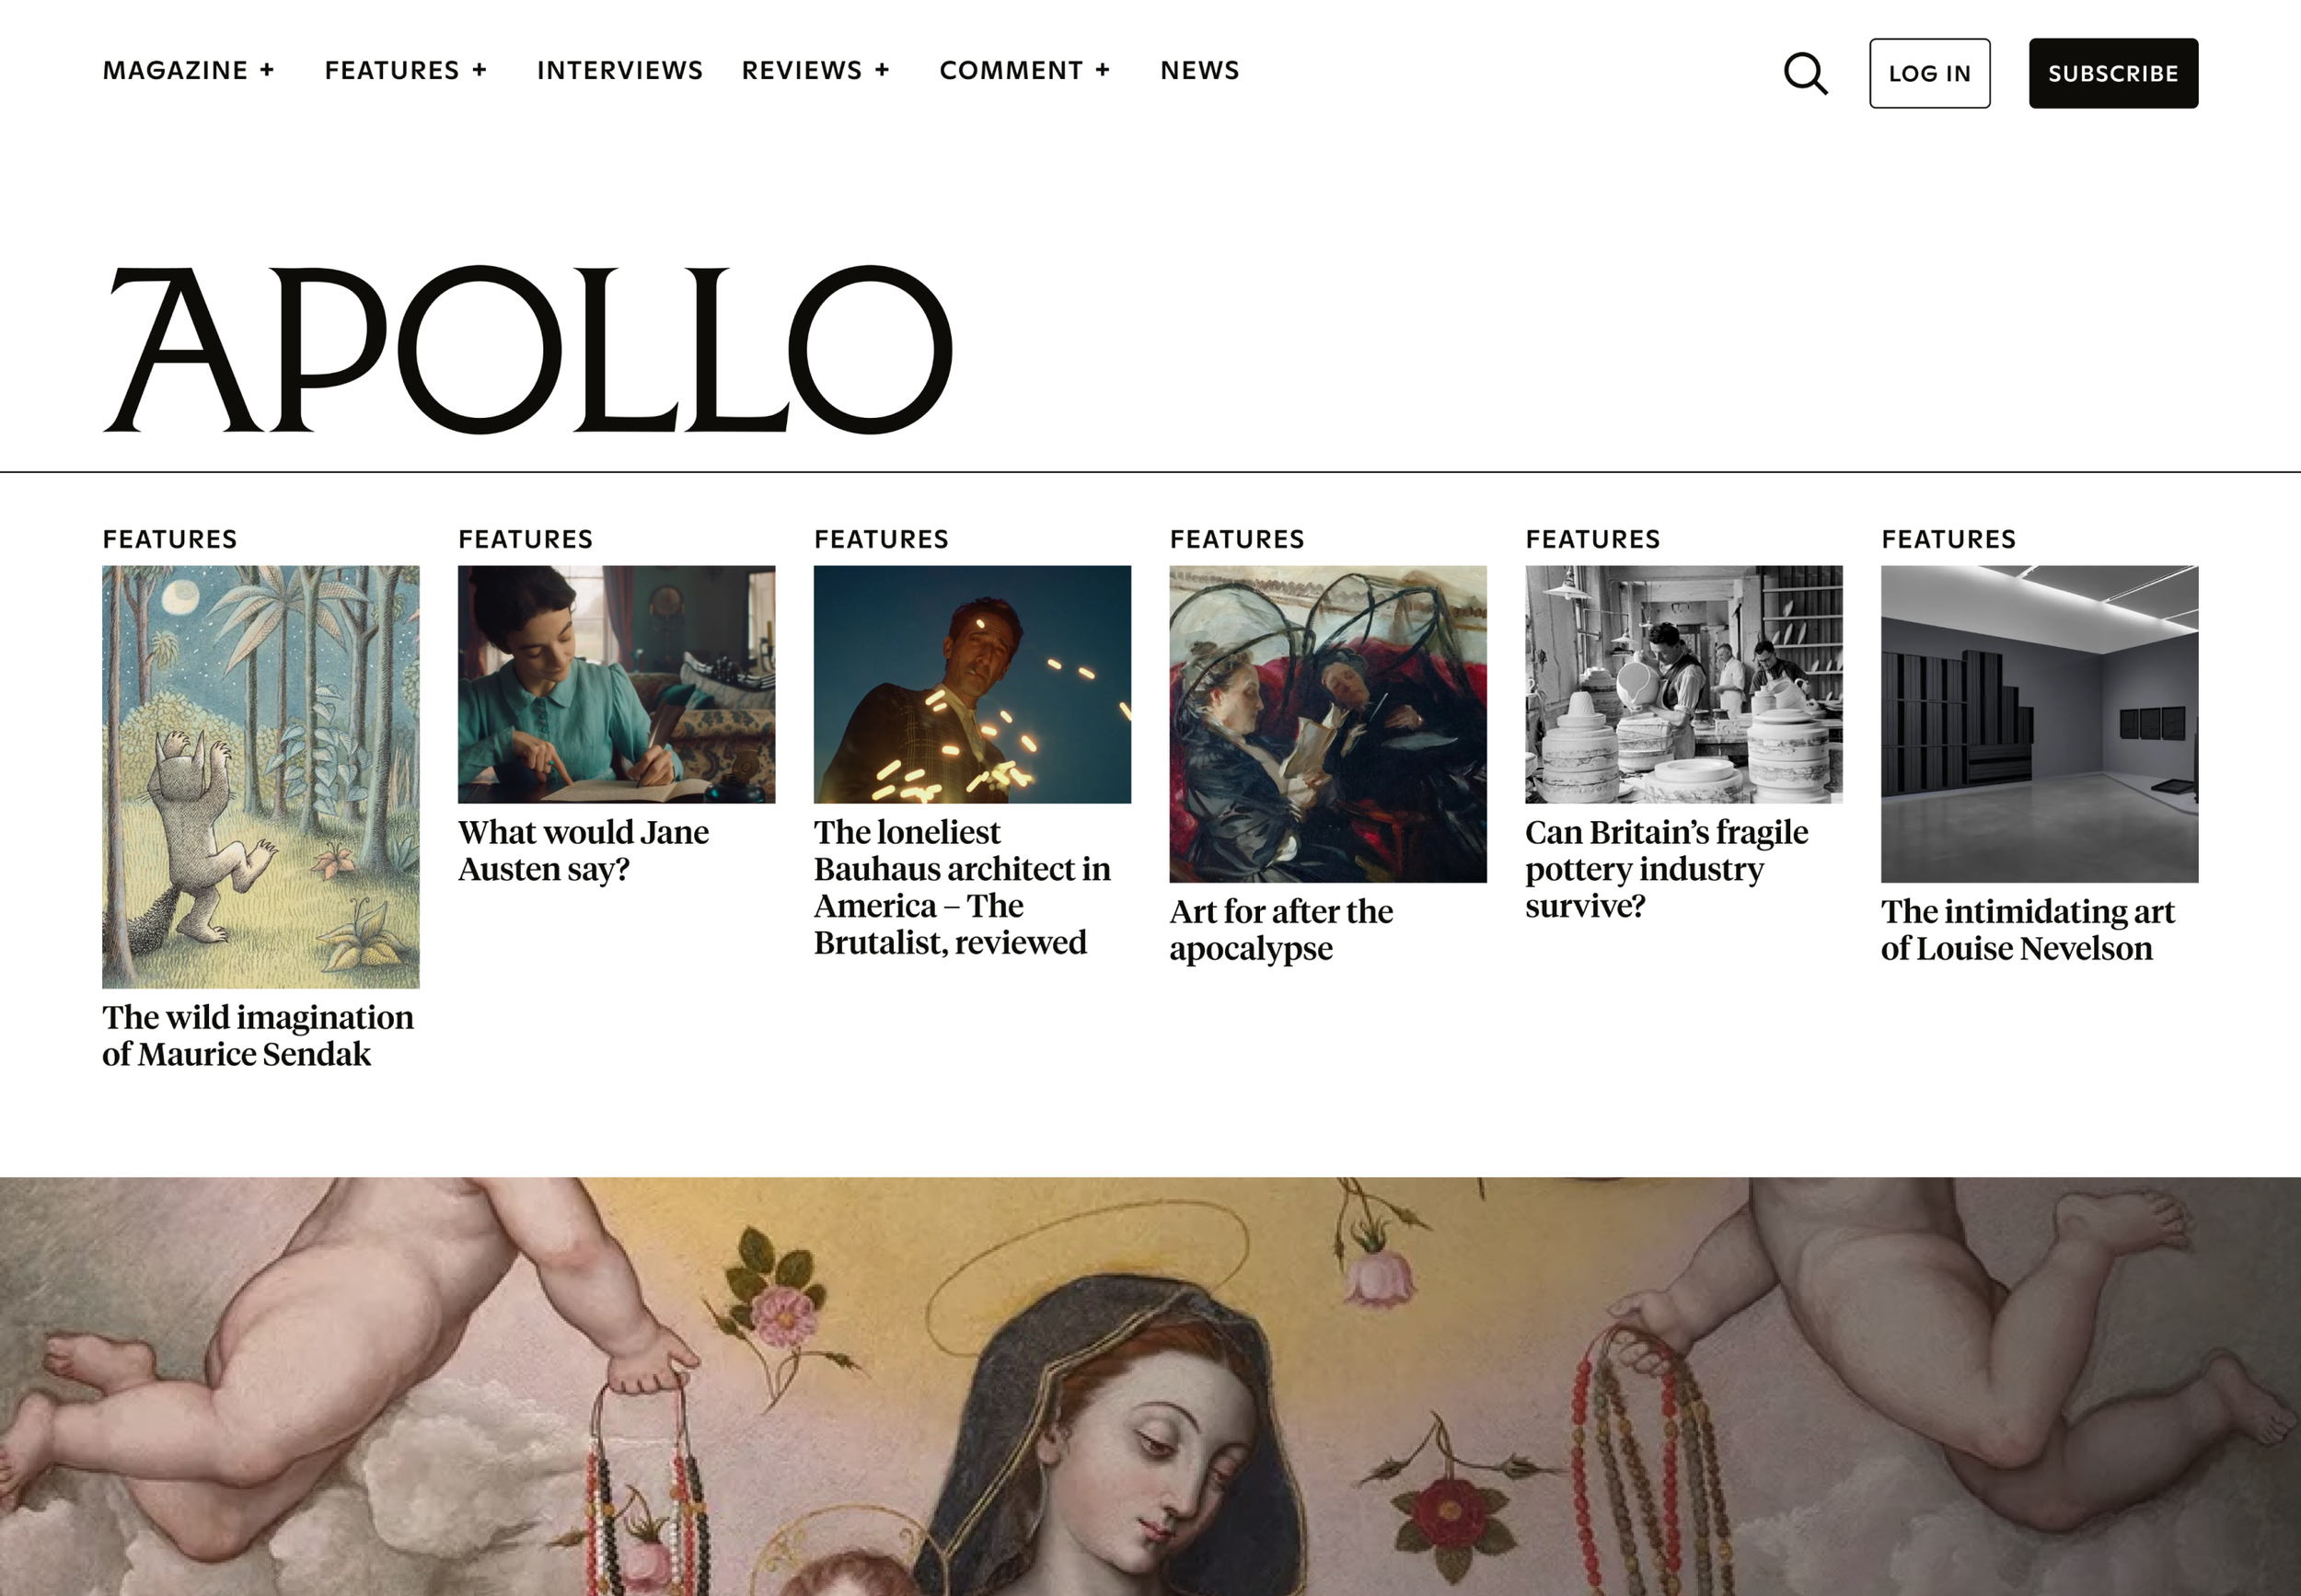The image size is (2301, 1596).
Task: Open the Interviews menu item
Action: pyautogui.click(x=620, y=70)
